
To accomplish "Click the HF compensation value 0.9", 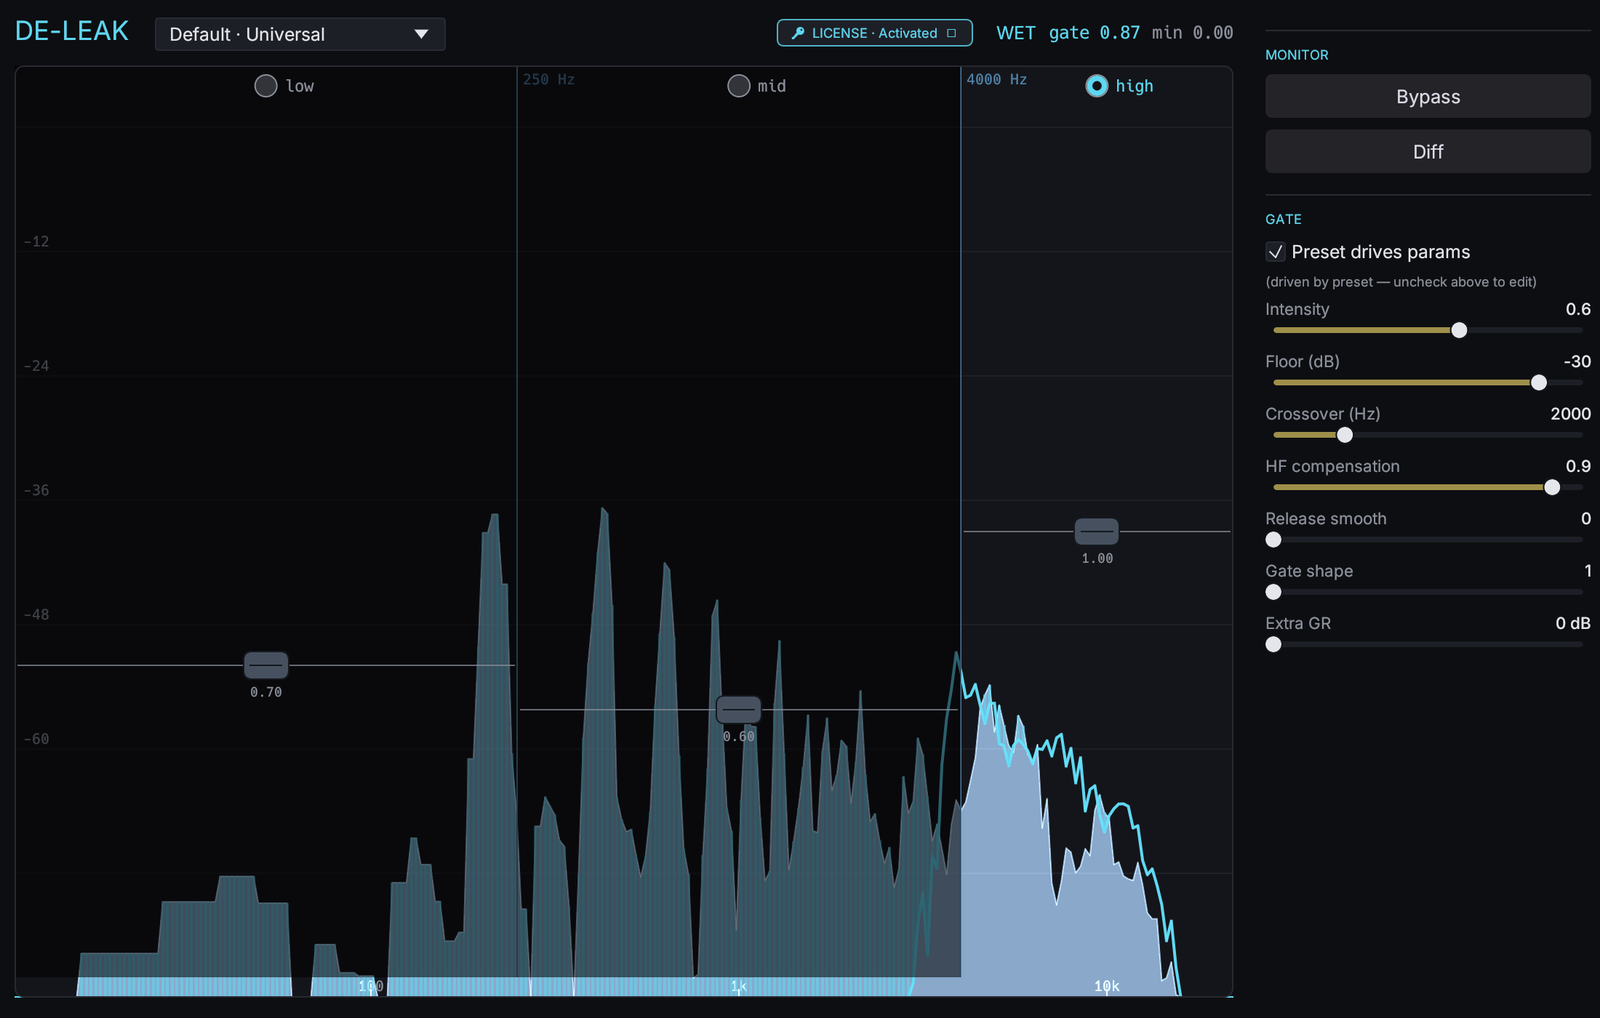I will tap(1578, 467).
